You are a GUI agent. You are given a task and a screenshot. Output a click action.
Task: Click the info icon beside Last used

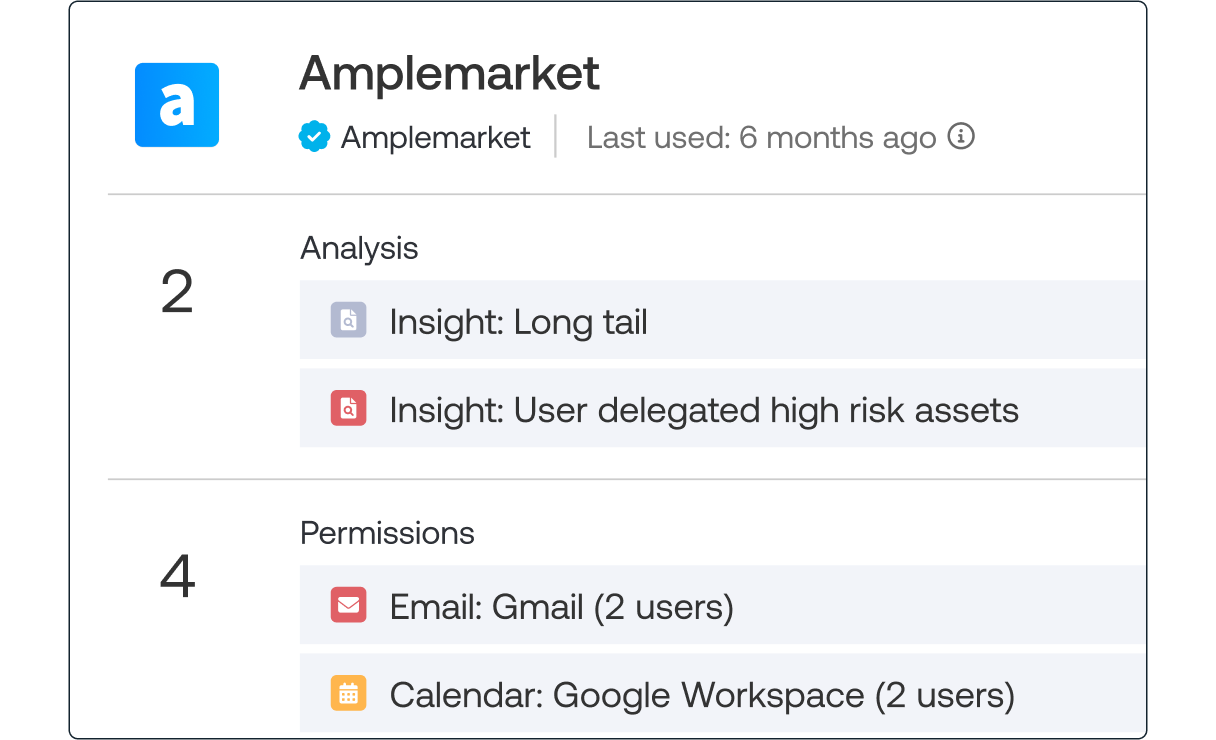point(960,136)
